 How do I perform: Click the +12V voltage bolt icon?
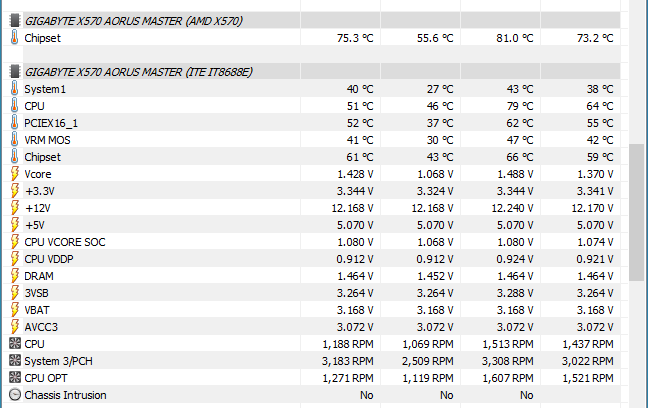click(x=14, y=208)
